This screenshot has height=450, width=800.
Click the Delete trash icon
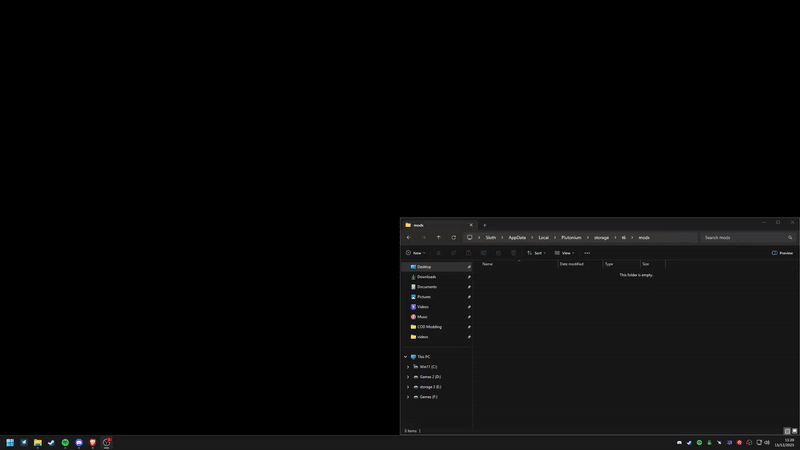coord(514,253)
